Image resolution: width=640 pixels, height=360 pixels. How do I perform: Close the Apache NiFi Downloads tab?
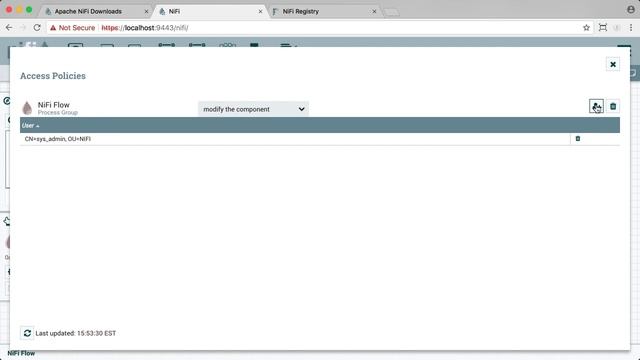click(x=146, y=11)
